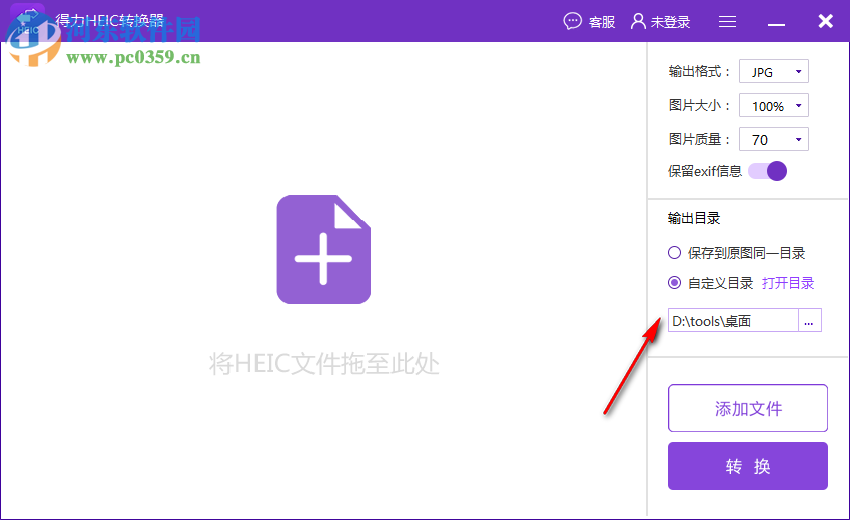Minimize the HEIC converter window
This screenshot has width=850, height=520.
(x=776, y=24)
